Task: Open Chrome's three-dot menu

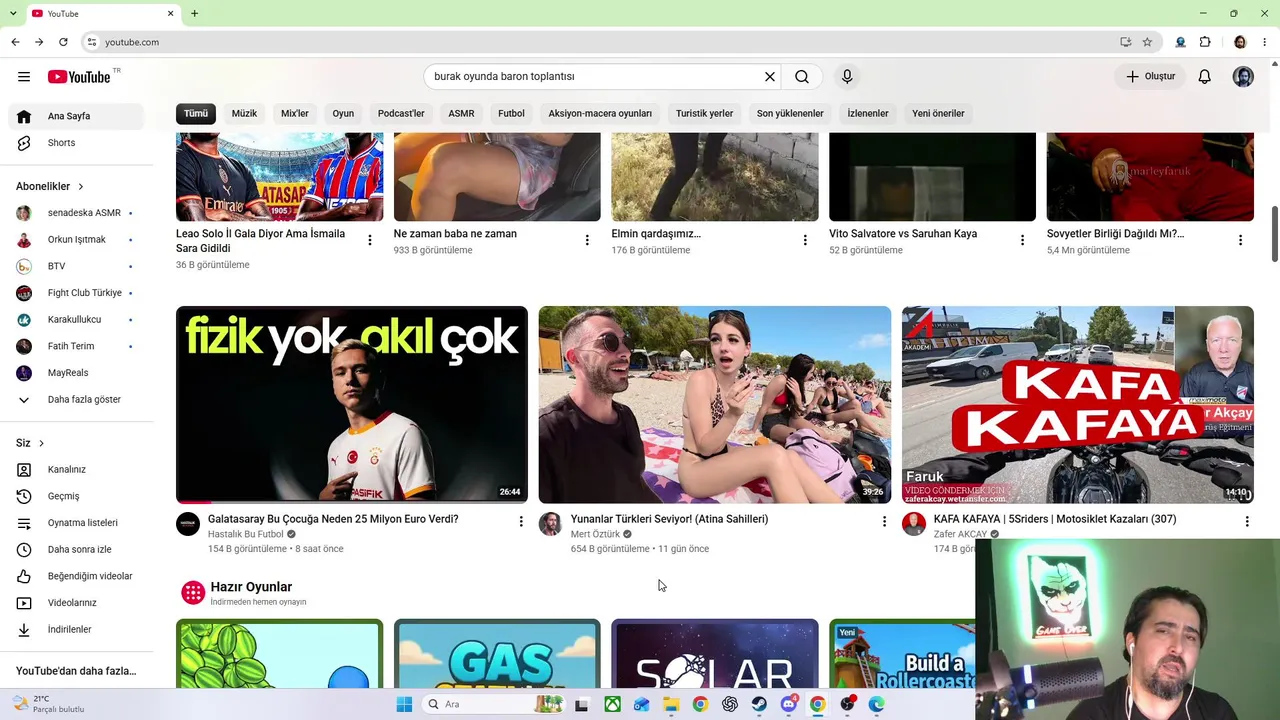Action: pos(1265,42)
